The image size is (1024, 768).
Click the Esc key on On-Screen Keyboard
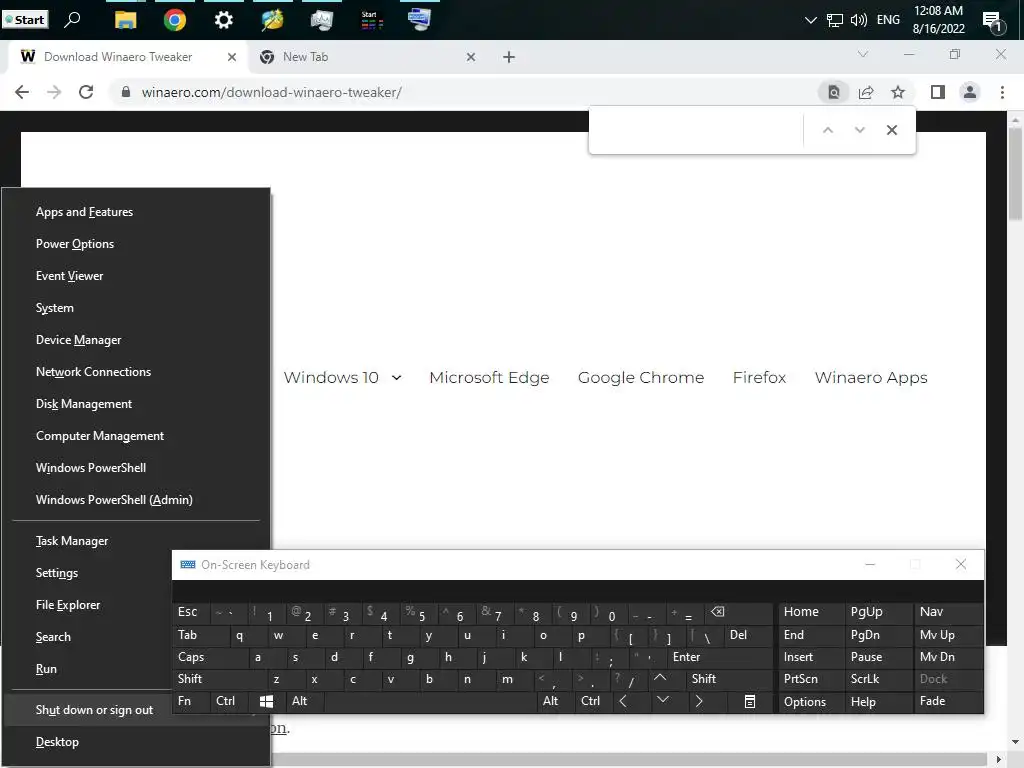tap(191, 613)
